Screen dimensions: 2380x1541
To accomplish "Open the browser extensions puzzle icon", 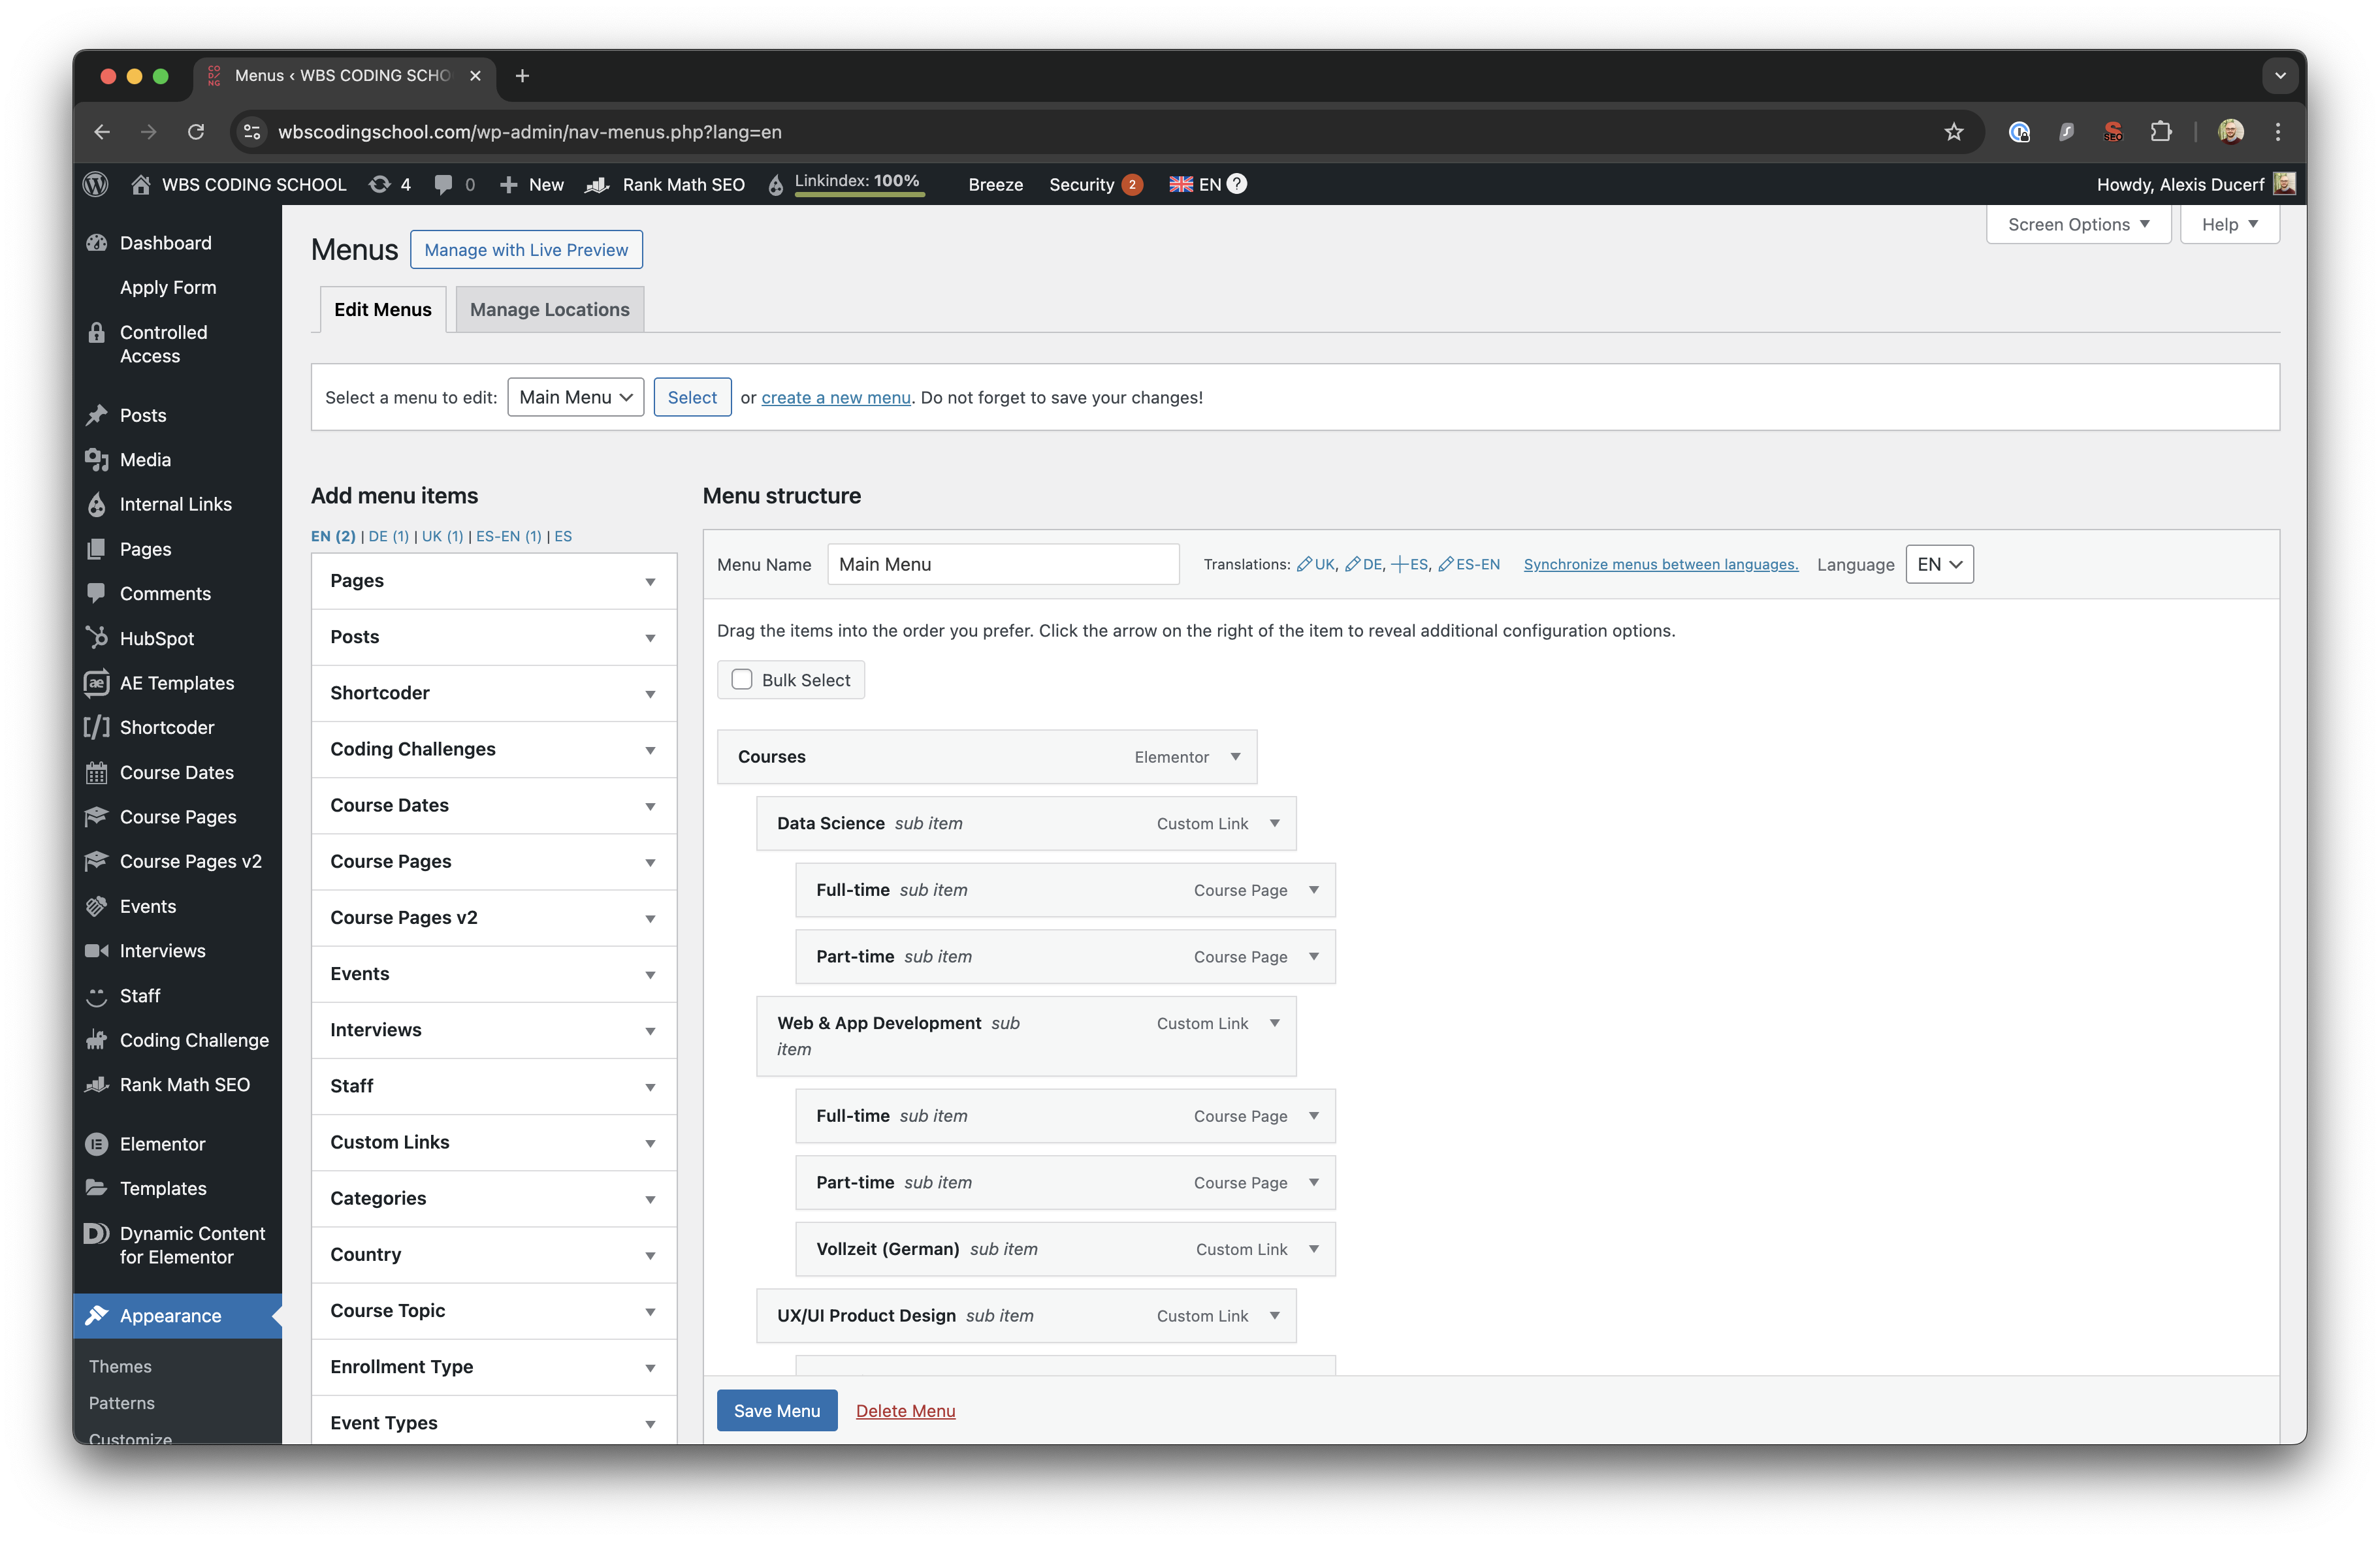I will (2161, 132).
